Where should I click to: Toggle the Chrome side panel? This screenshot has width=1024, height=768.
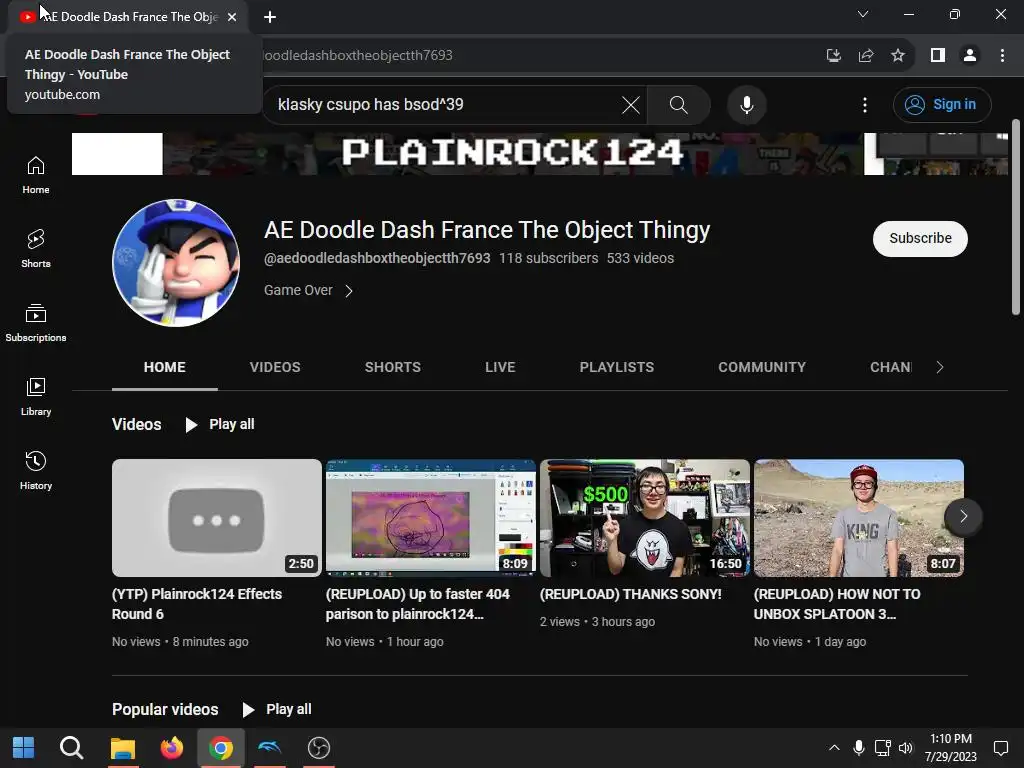click(x=938, y=56)
